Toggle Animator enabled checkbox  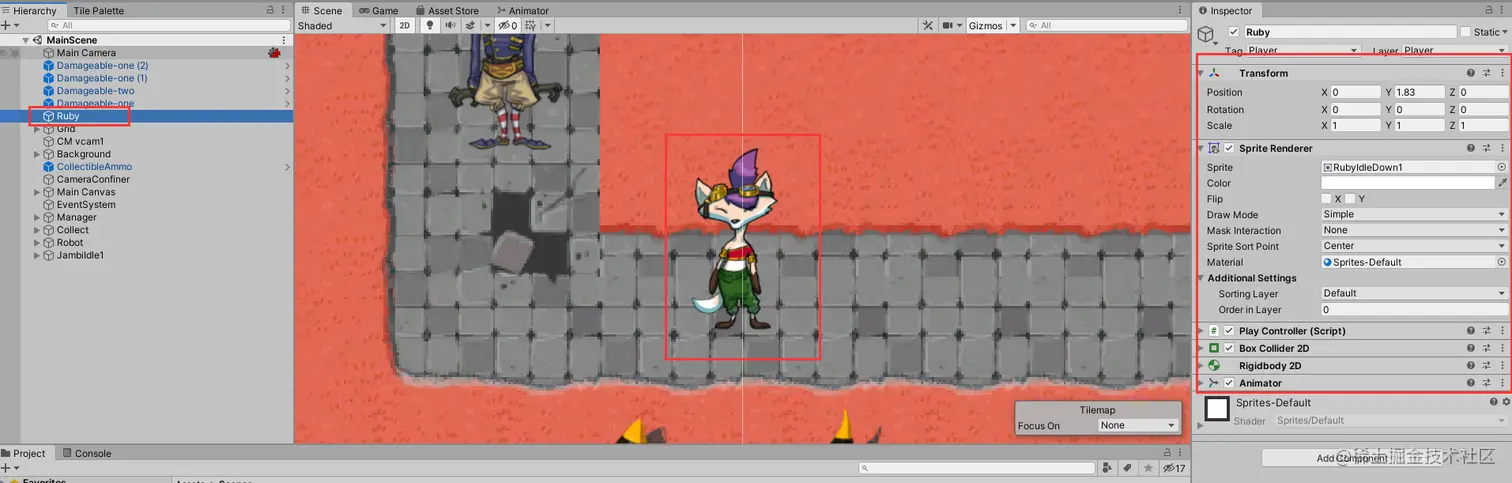pos(1229,383)
